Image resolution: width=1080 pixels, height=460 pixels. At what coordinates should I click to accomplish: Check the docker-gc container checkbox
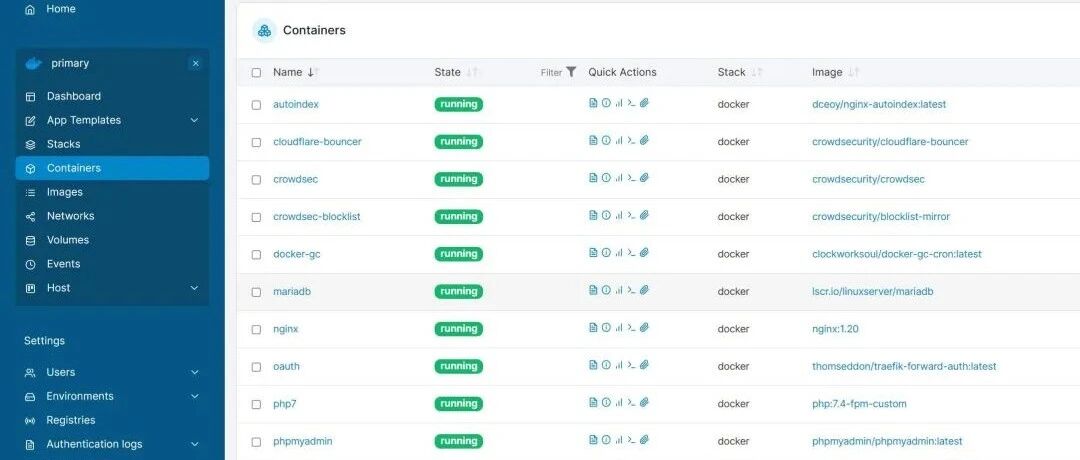pos(256,255)
